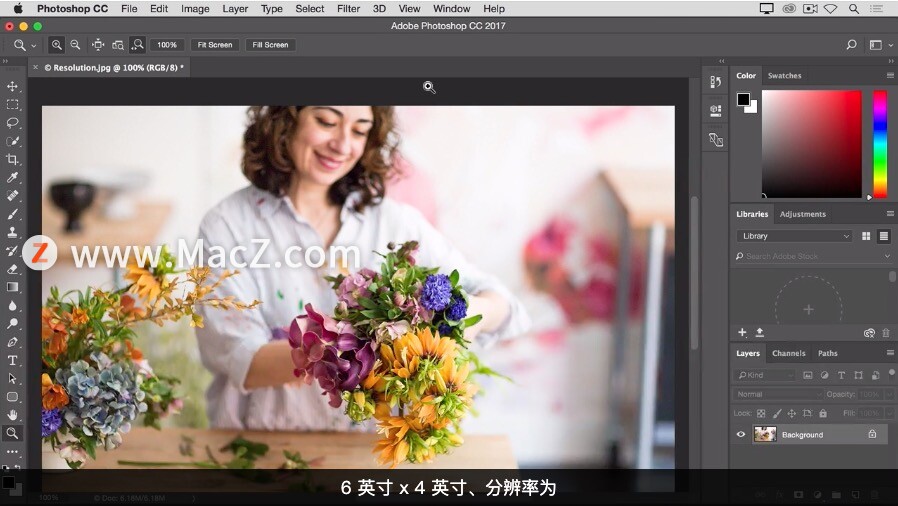Select the Spot Healing Brush tool
This screenshot has width=898, height=506.
pyautogui.click(x=12, y=196)
